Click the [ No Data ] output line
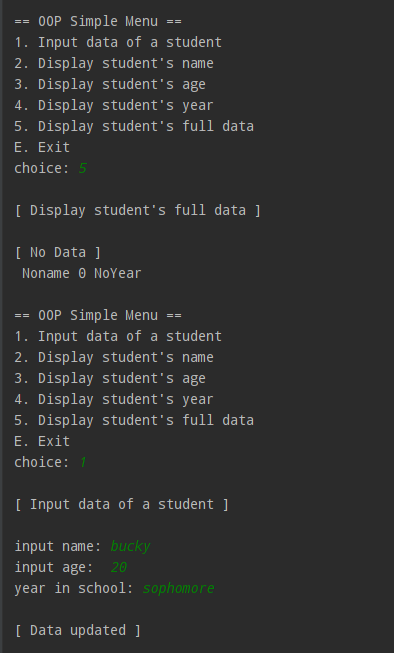 click(x=58, y=252)
